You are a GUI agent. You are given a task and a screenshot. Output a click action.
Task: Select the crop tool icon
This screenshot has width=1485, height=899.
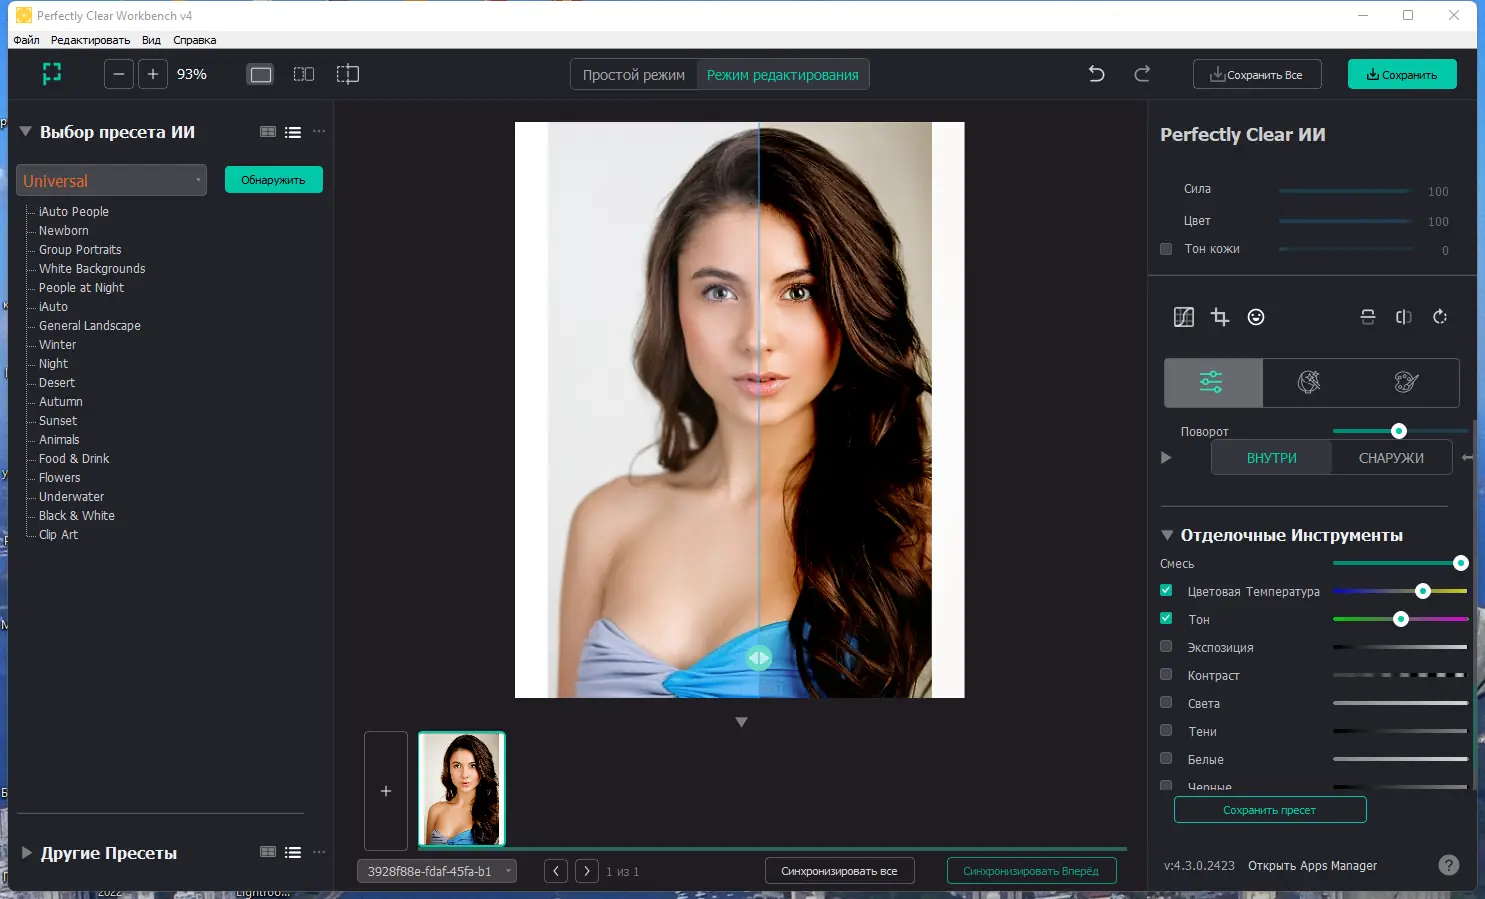click(x=1220, y=317)
